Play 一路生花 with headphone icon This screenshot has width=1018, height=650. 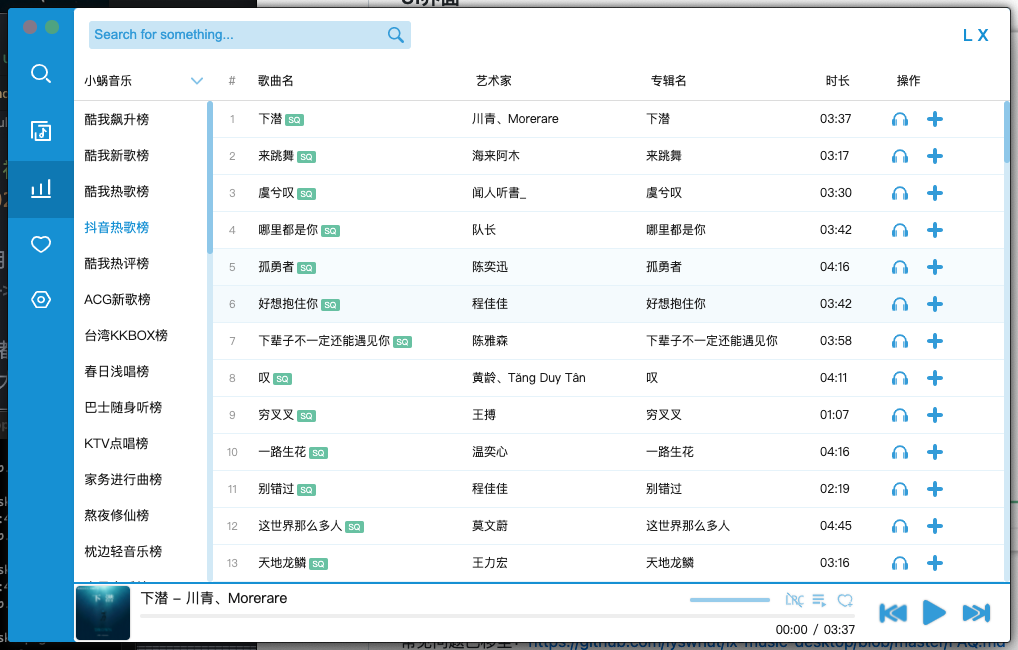(899, 452)
